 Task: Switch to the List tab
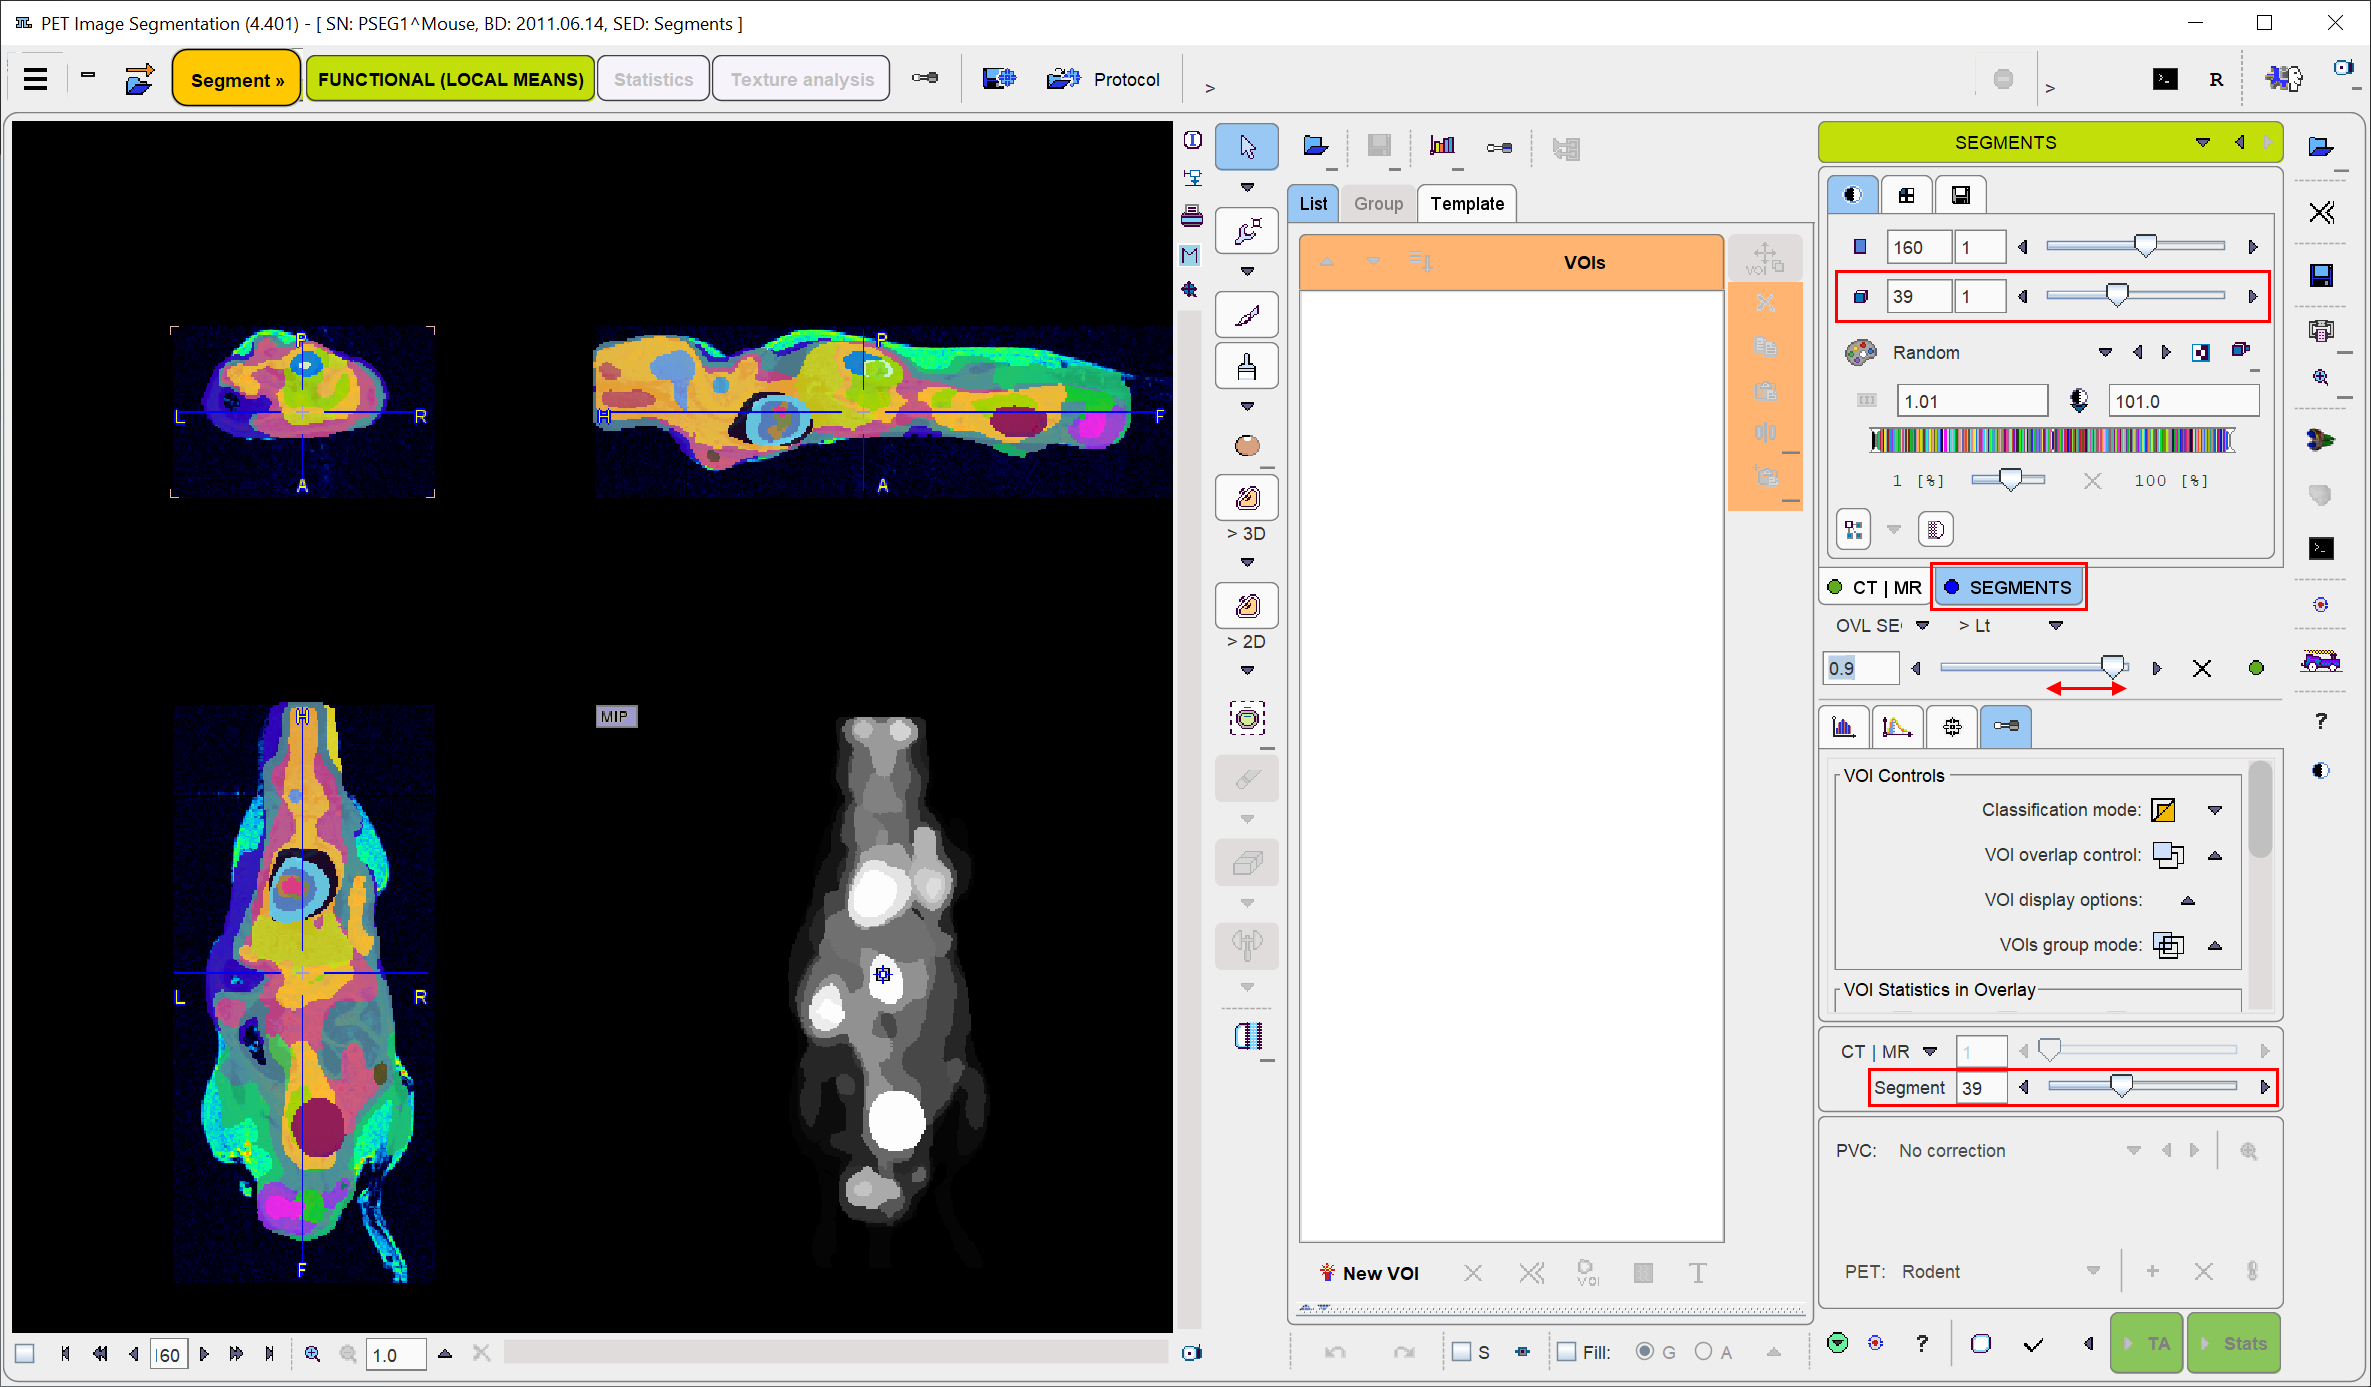[x=1313, y=204]
